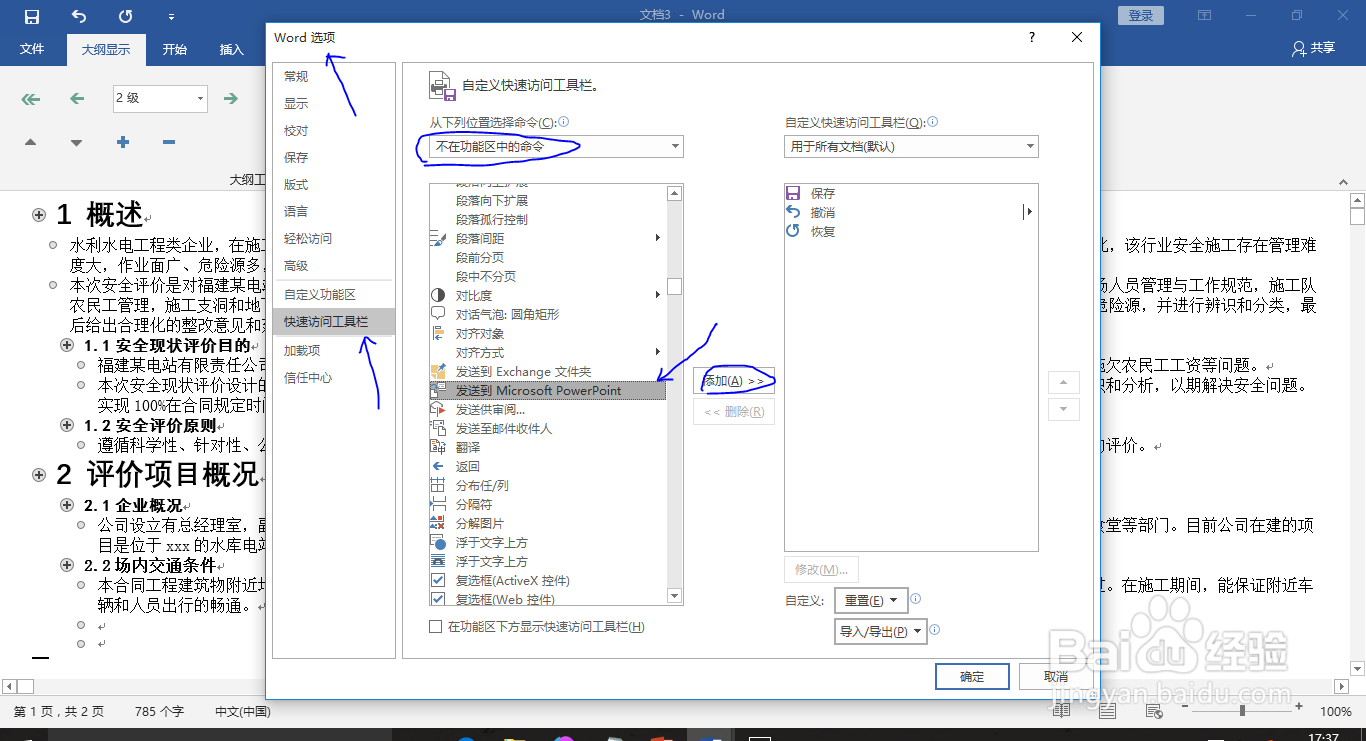Open the 导入/导出(P) dropdown button

tap(881, 632)
